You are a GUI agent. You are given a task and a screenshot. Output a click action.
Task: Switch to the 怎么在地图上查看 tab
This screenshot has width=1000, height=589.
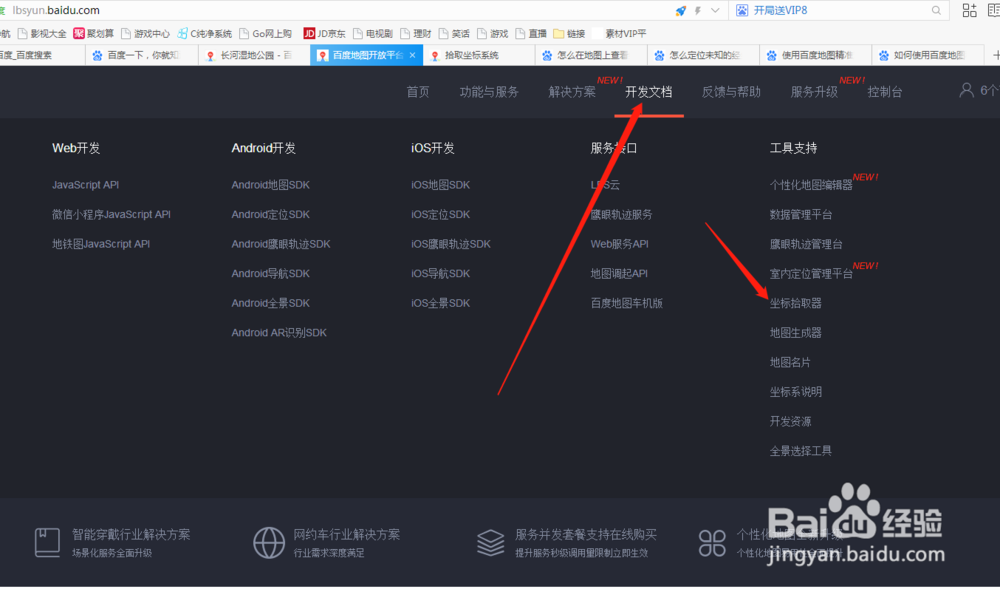591,55
